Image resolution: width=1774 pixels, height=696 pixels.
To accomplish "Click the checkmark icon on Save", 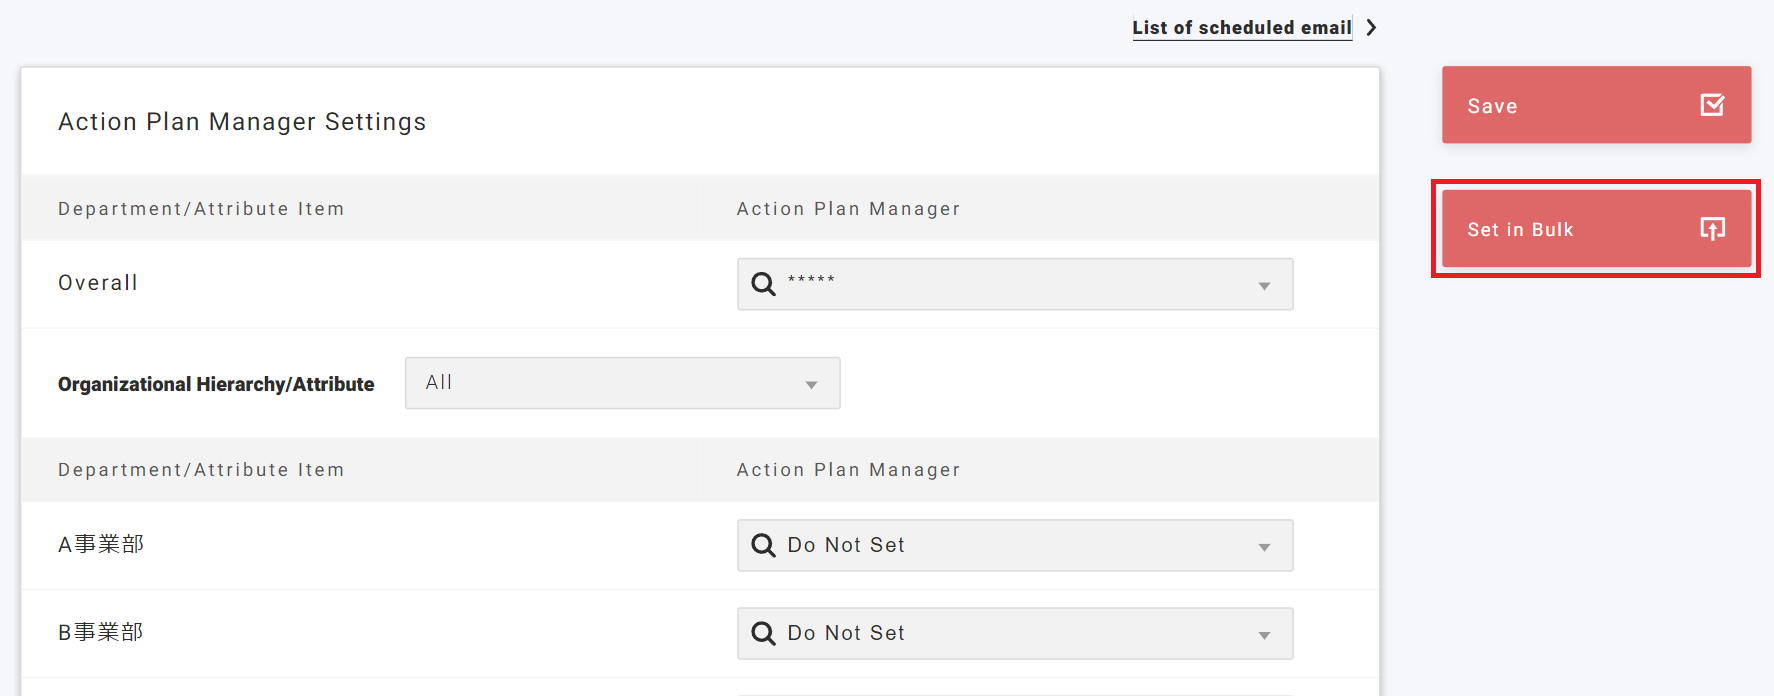I will (x=1712, y=105).
